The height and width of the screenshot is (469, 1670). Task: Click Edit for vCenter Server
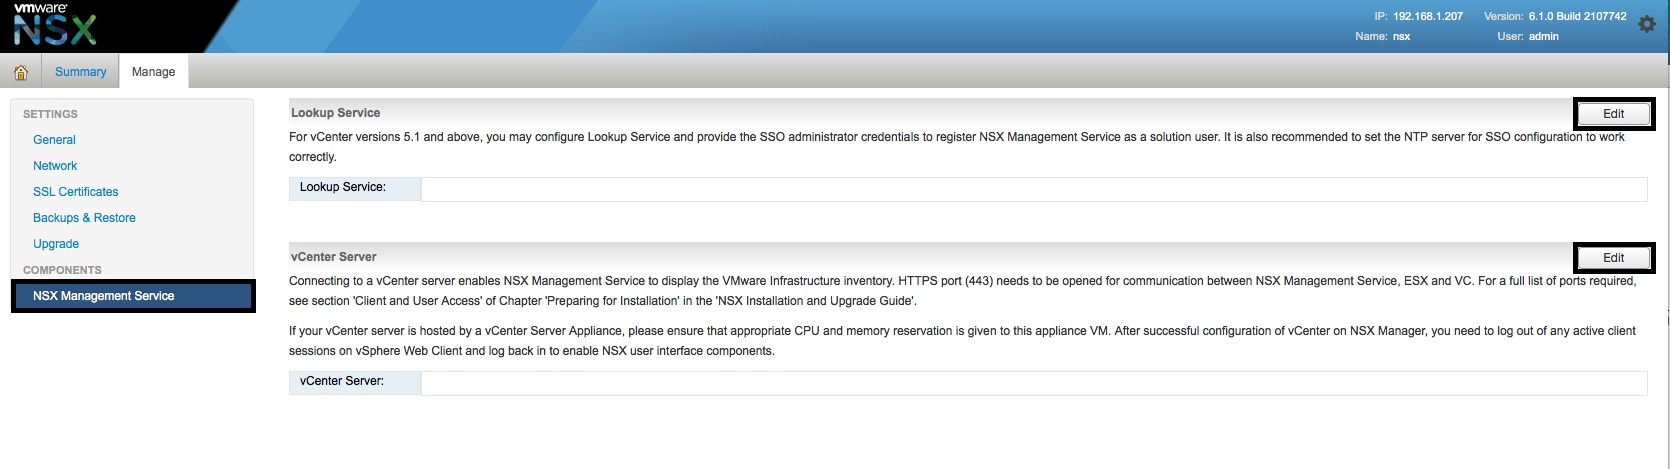[x=1613, y=258]
